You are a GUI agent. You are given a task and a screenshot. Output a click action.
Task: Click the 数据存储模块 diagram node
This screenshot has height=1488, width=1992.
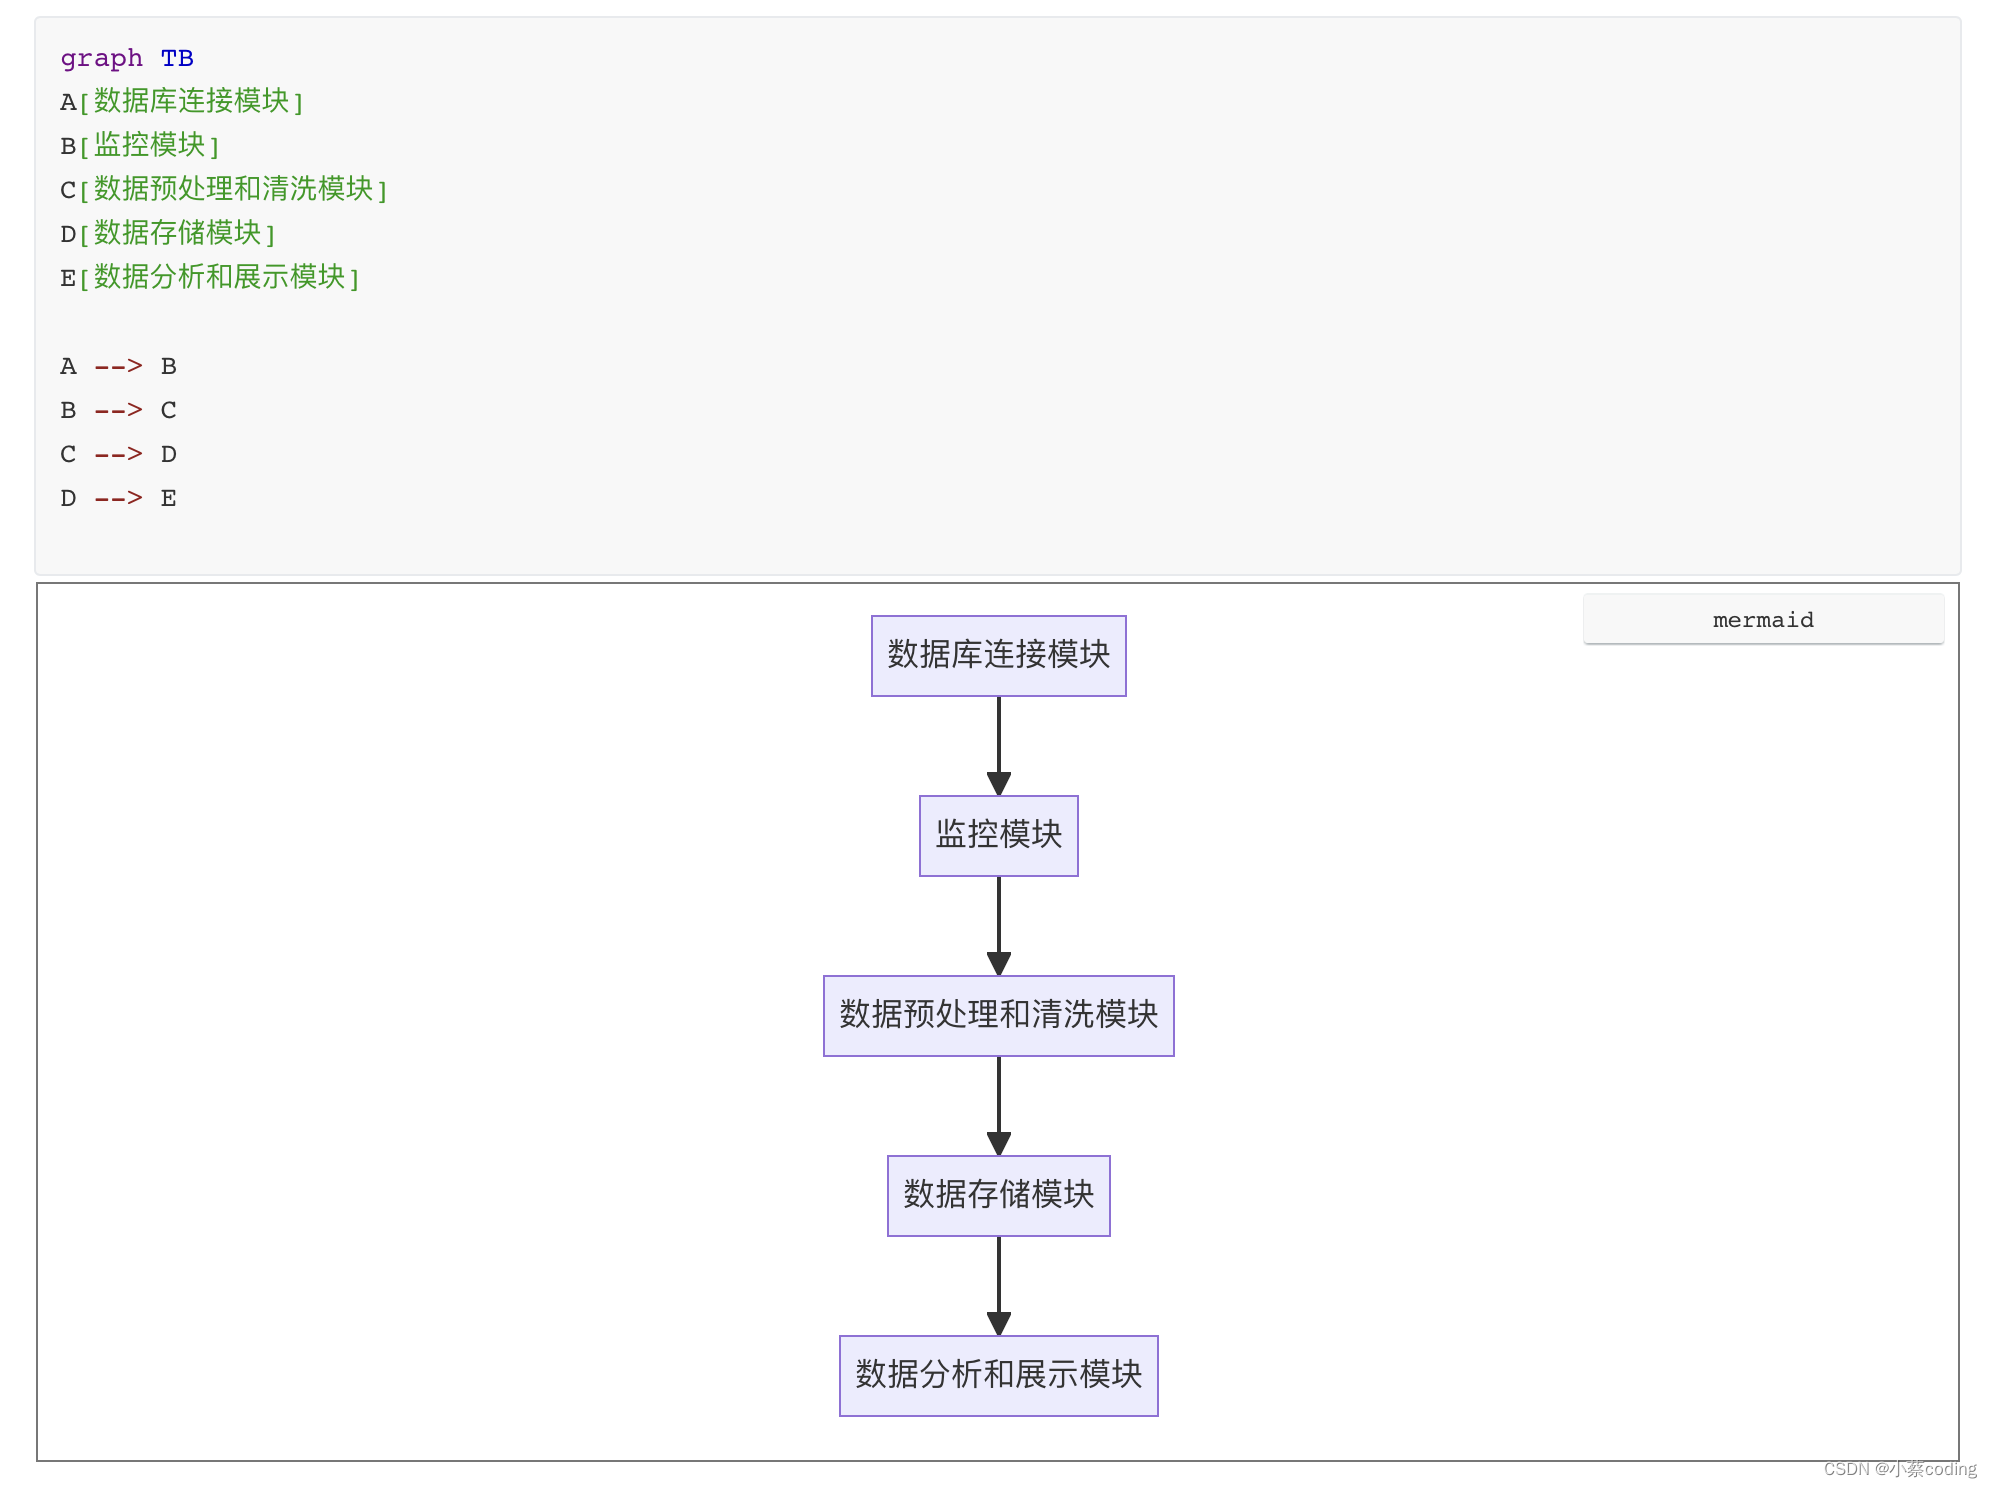point(998,1195)
